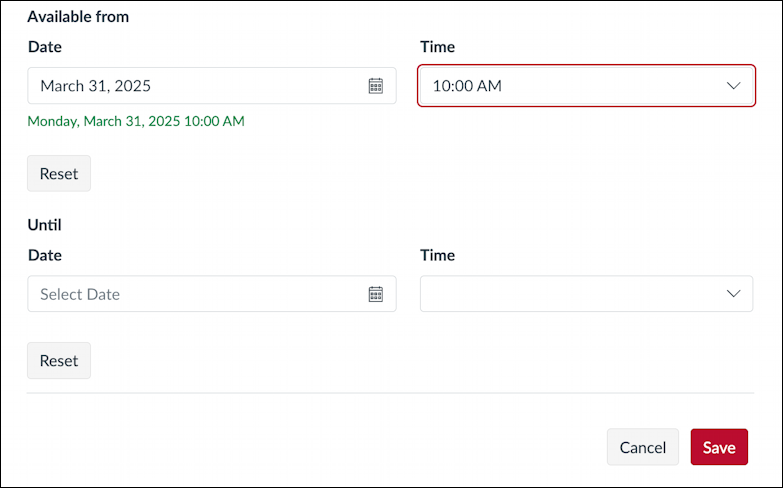Click the Time label in the Until section

[x=437, y=255]
